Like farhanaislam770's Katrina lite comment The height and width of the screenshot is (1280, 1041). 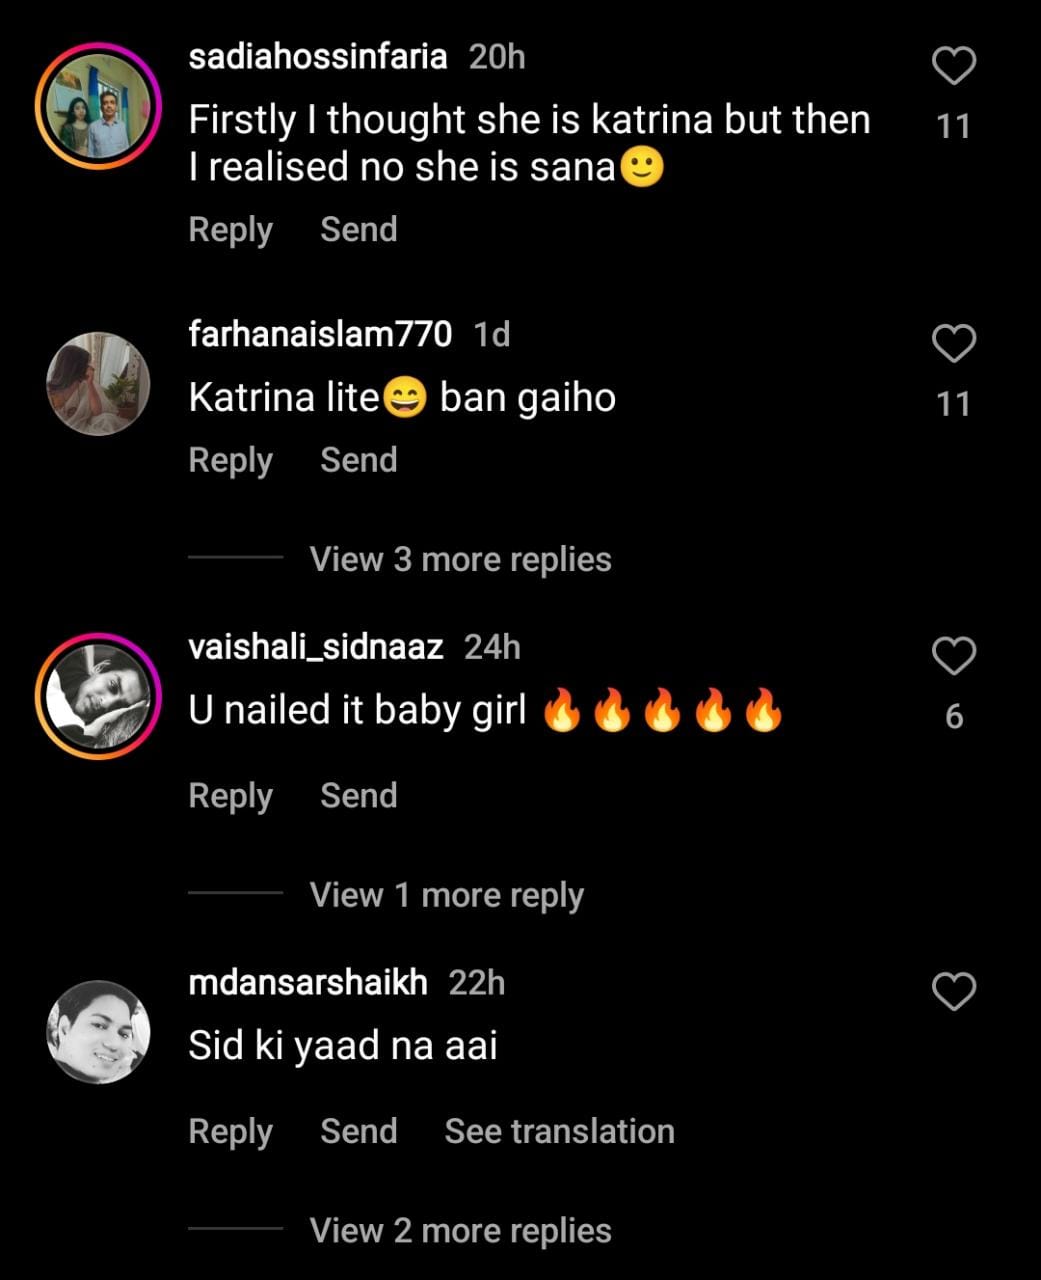(953, 344)
